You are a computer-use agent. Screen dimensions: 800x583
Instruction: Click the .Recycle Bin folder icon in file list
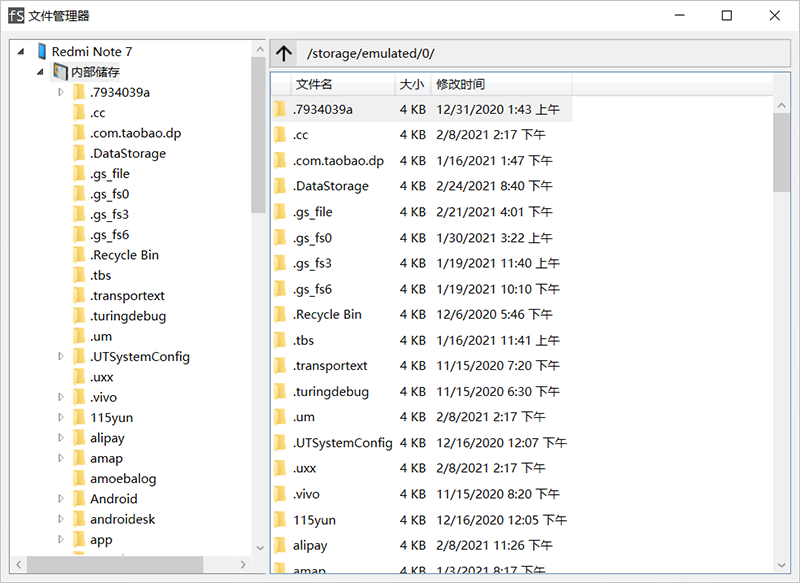pos(281,314)
